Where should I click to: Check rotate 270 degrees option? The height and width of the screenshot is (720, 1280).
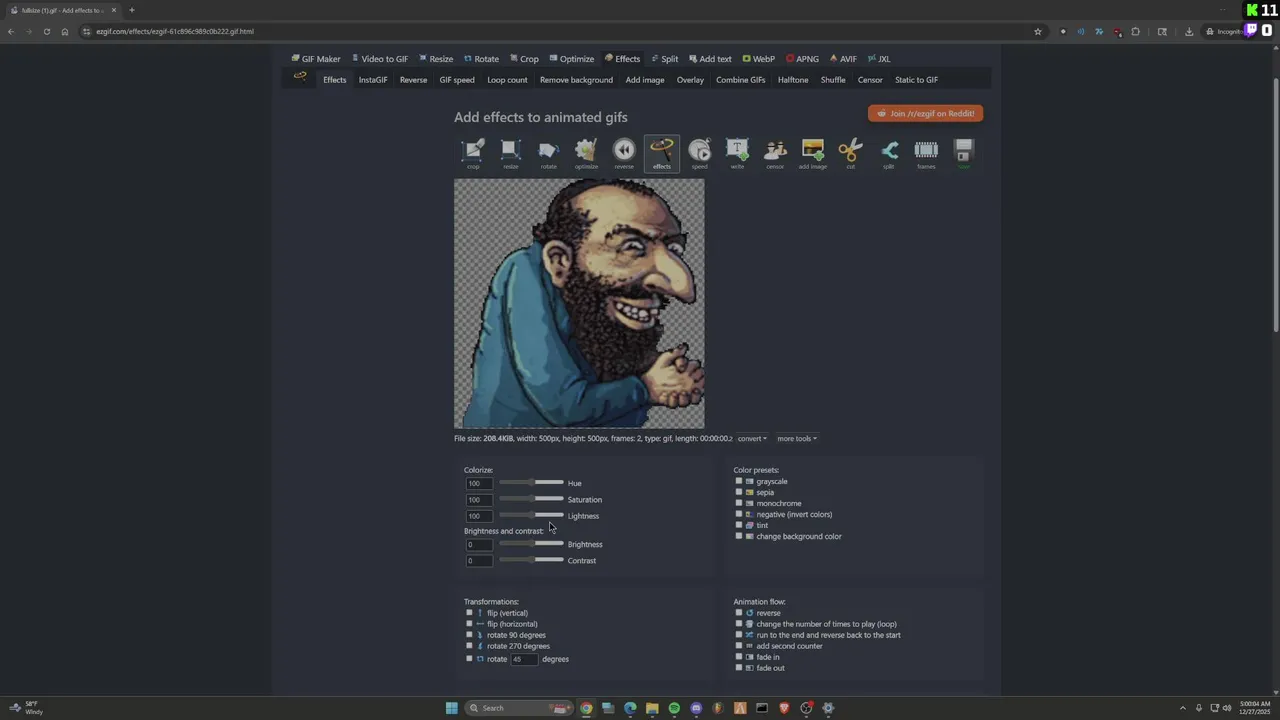click(x=469, y=646)
